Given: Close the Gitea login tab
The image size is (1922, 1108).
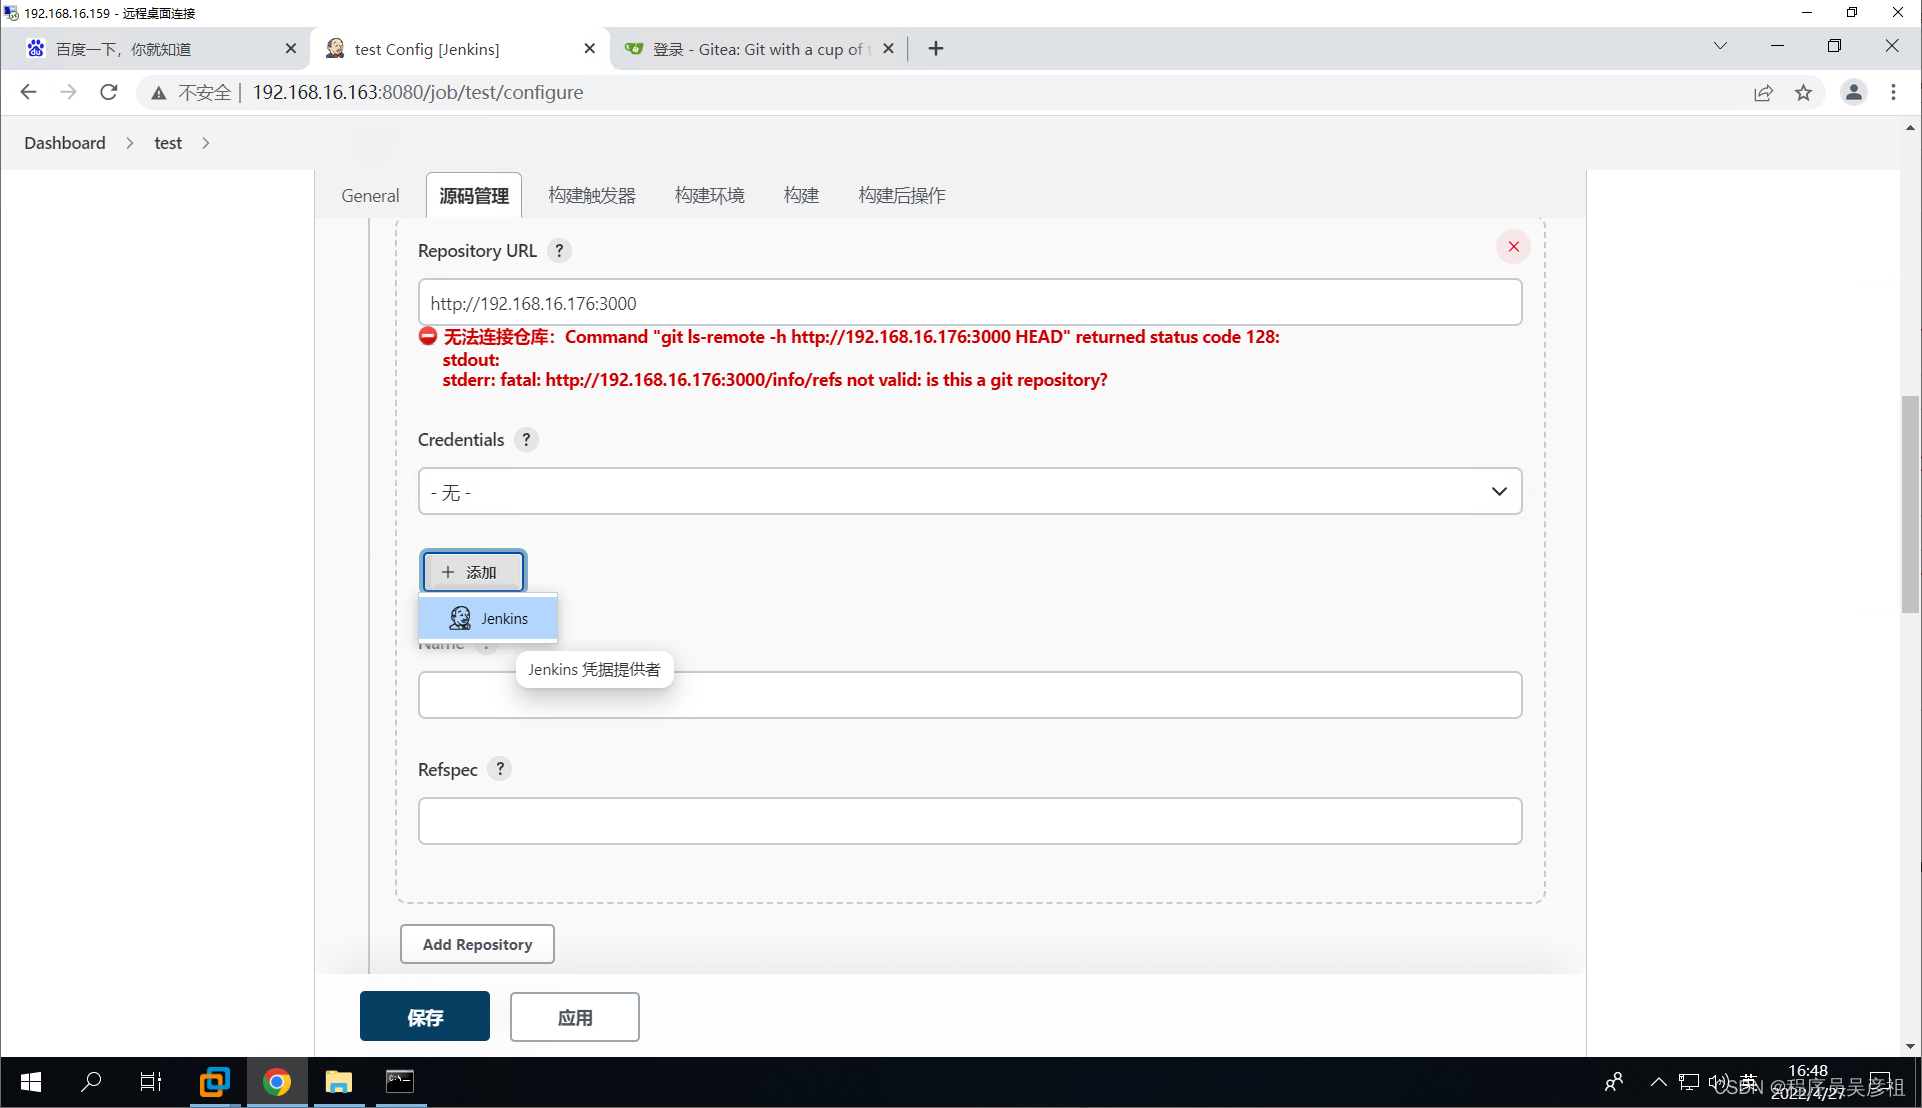Looking at the screenshot, I should click(888, 49).
